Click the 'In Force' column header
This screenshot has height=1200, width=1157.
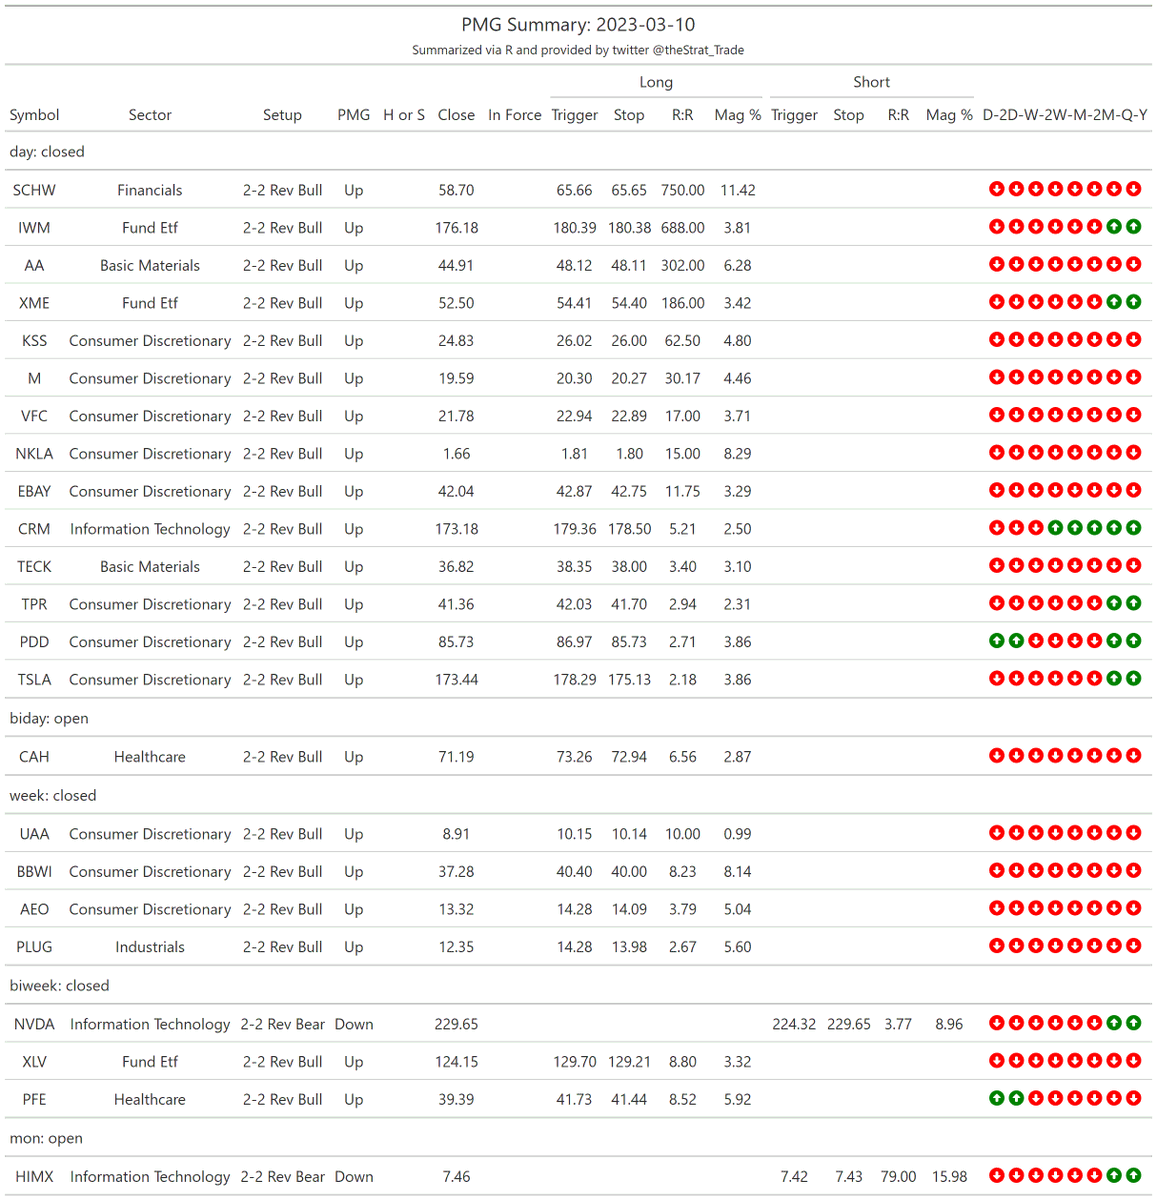click(515, 115)
